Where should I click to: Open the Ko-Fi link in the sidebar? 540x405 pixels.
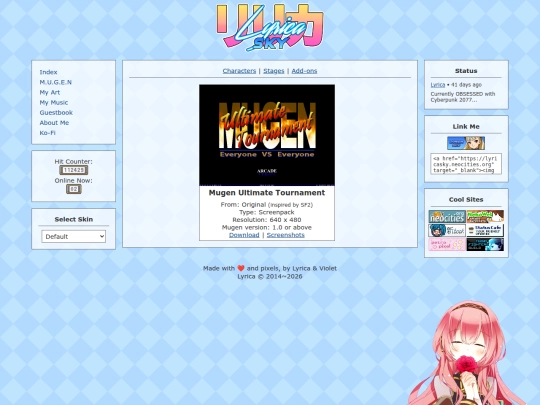tap(48, 133)
